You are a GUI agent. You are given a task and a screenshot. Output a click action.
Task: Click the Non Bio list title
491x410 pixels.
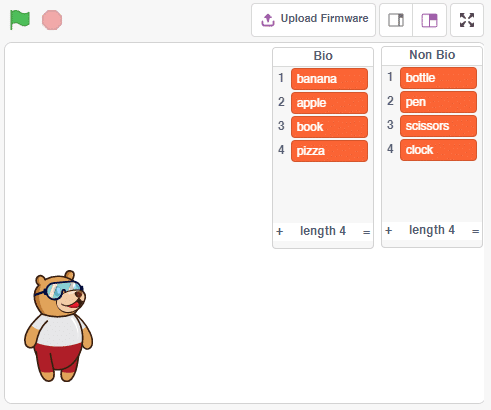click(x=432, y=55)
